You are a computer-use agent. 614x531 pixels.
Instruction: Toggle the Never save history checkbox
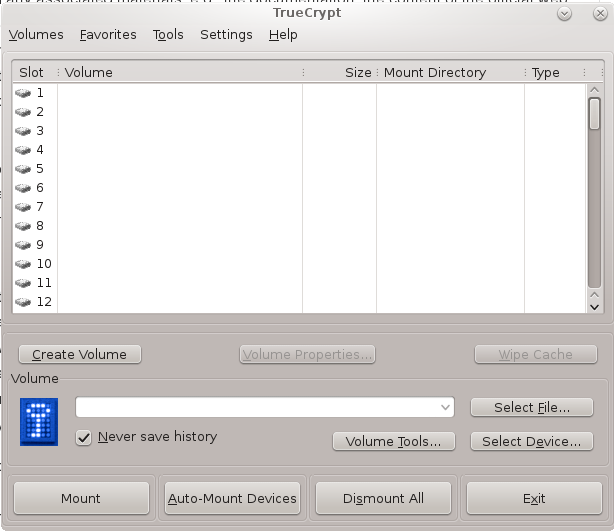[84, 437]
